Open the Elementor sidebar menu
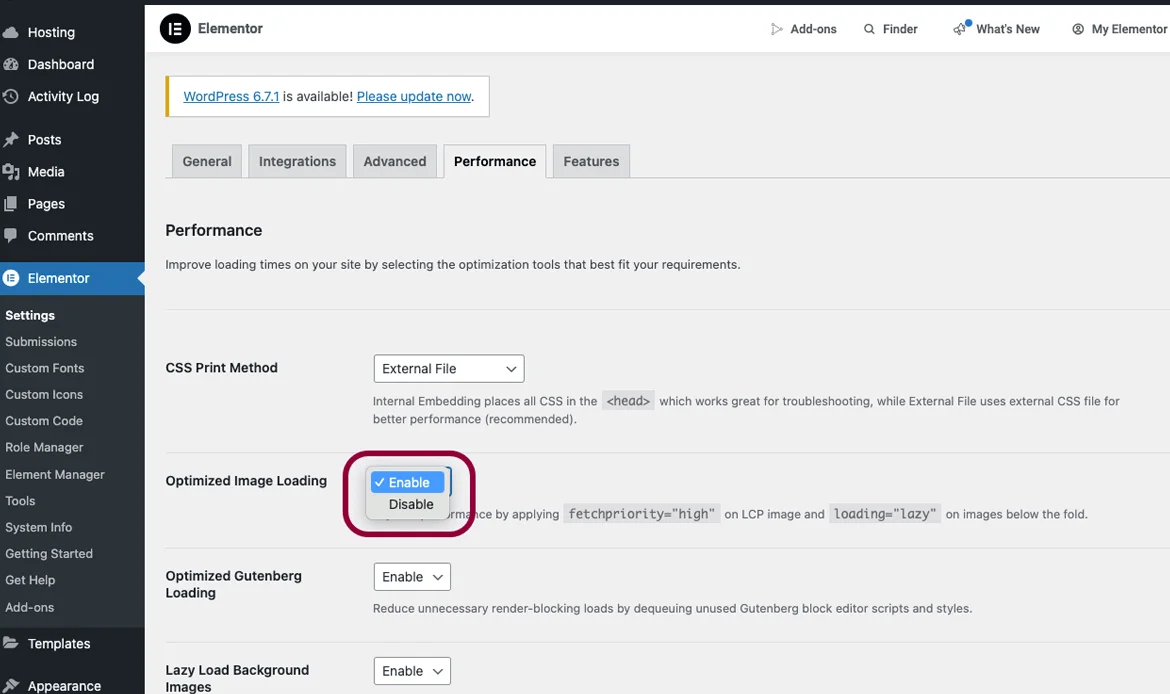The height and width of the screenshot is (694, 1170). coord(72,278)
